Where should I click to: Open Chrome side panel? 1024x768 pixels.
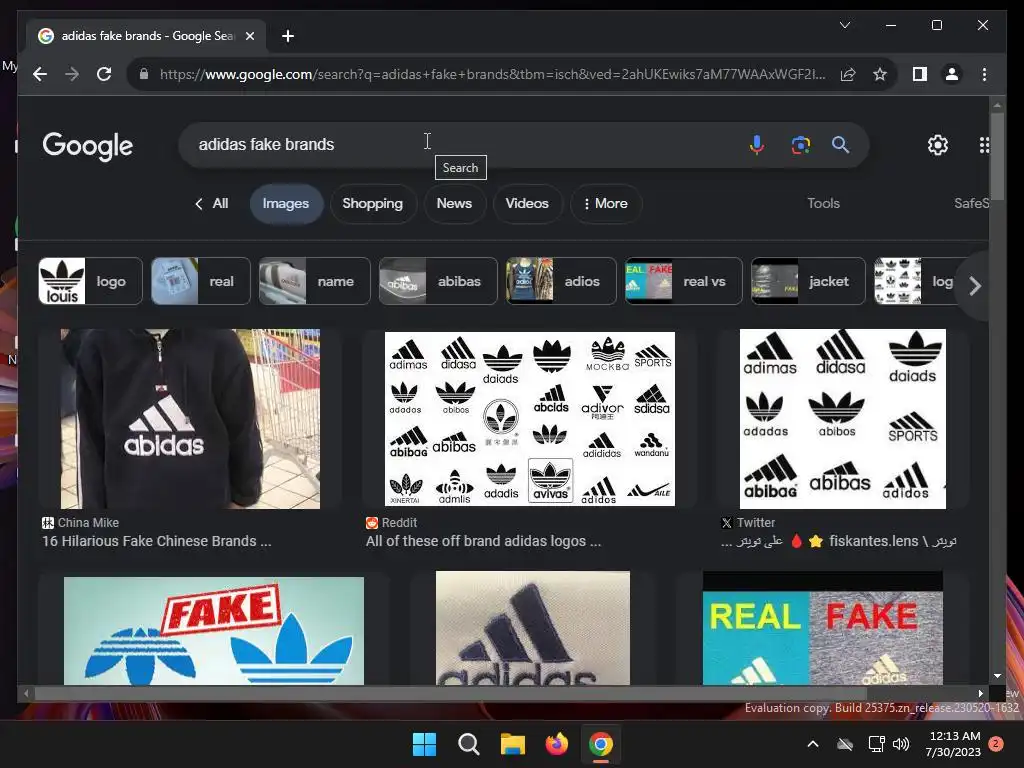(x=920, y=74)
